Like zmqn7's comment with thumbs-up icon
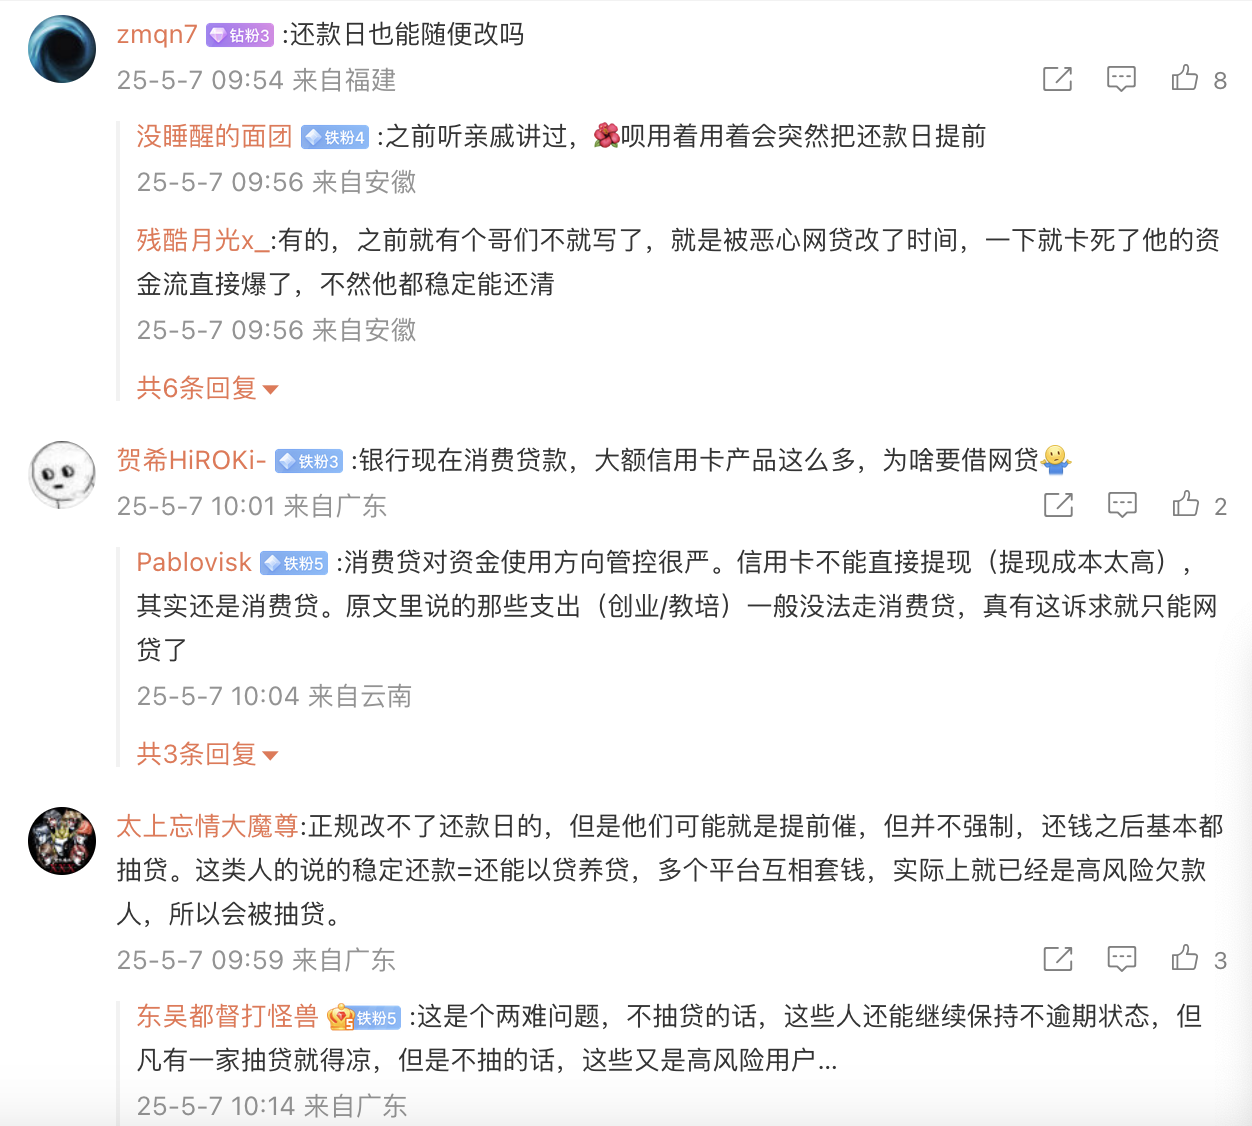Image resolution: width=1252 pixels, height=1126 pixels. 1185,79
